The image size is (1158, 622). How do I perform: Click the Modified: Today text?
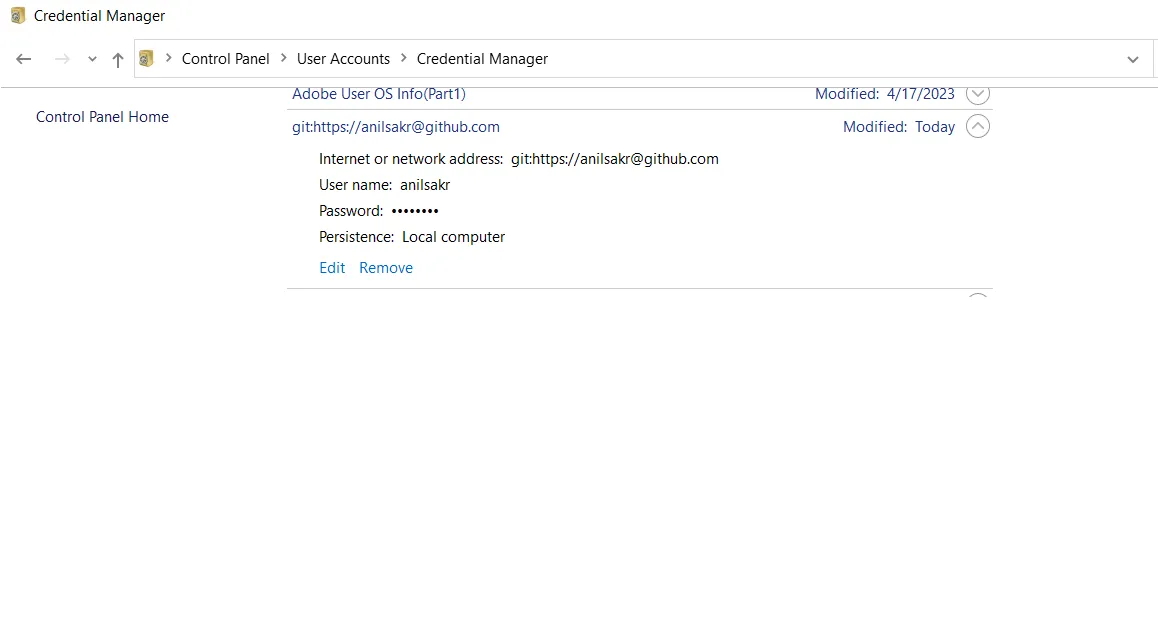899,126
